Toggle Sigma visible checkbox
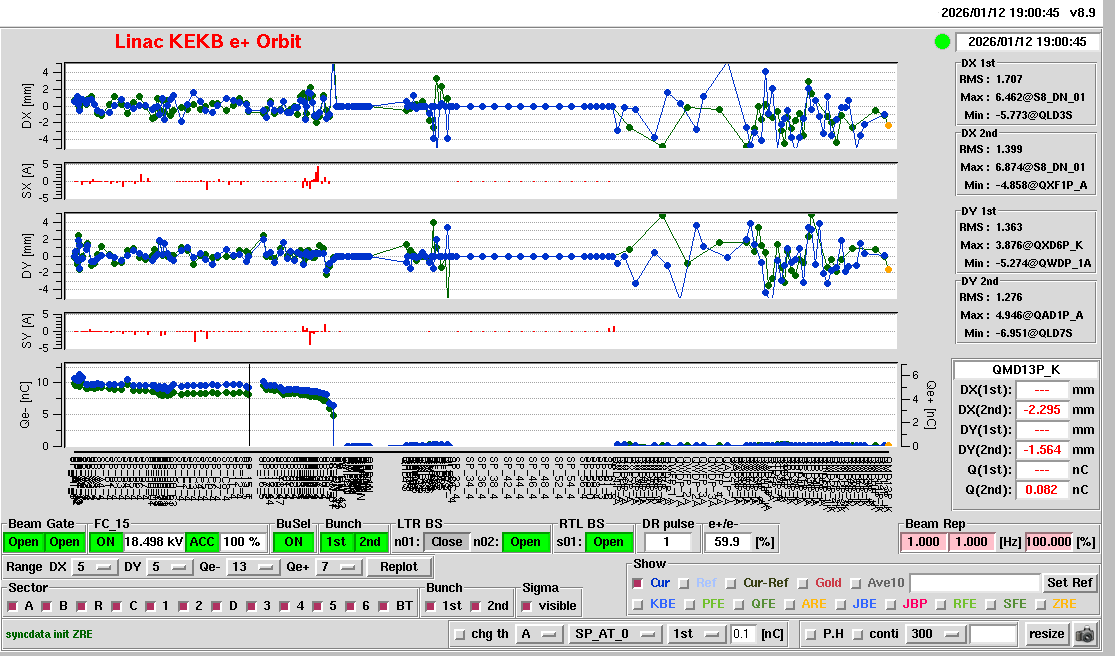Screen dimensions: 1115x656 click(x=528, y=606)
